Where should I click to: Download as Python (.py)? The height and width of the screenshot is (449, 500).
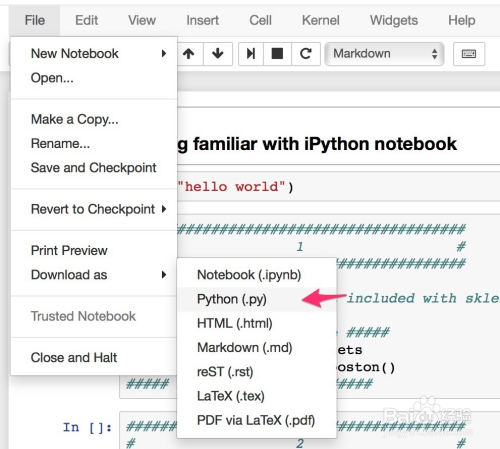(257, 299)
